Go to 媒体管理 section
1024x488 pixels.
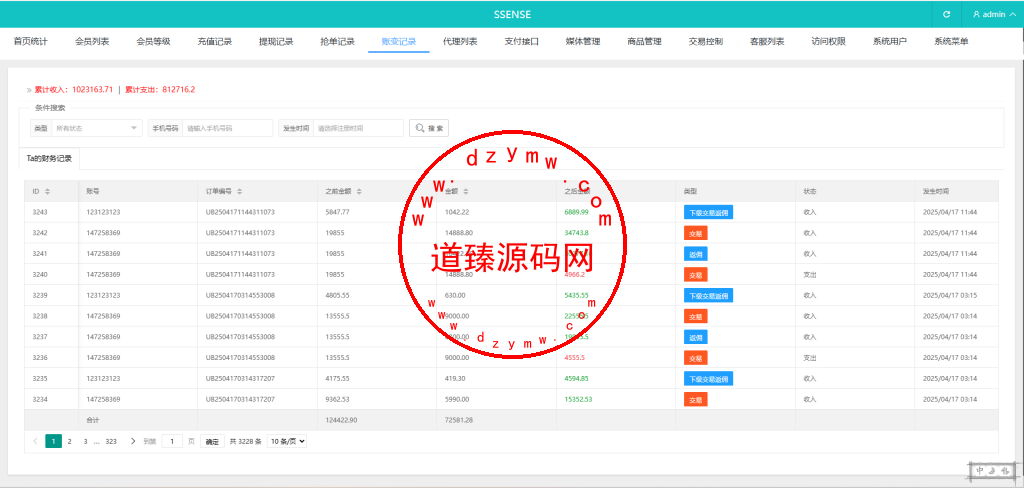[583, 42]
